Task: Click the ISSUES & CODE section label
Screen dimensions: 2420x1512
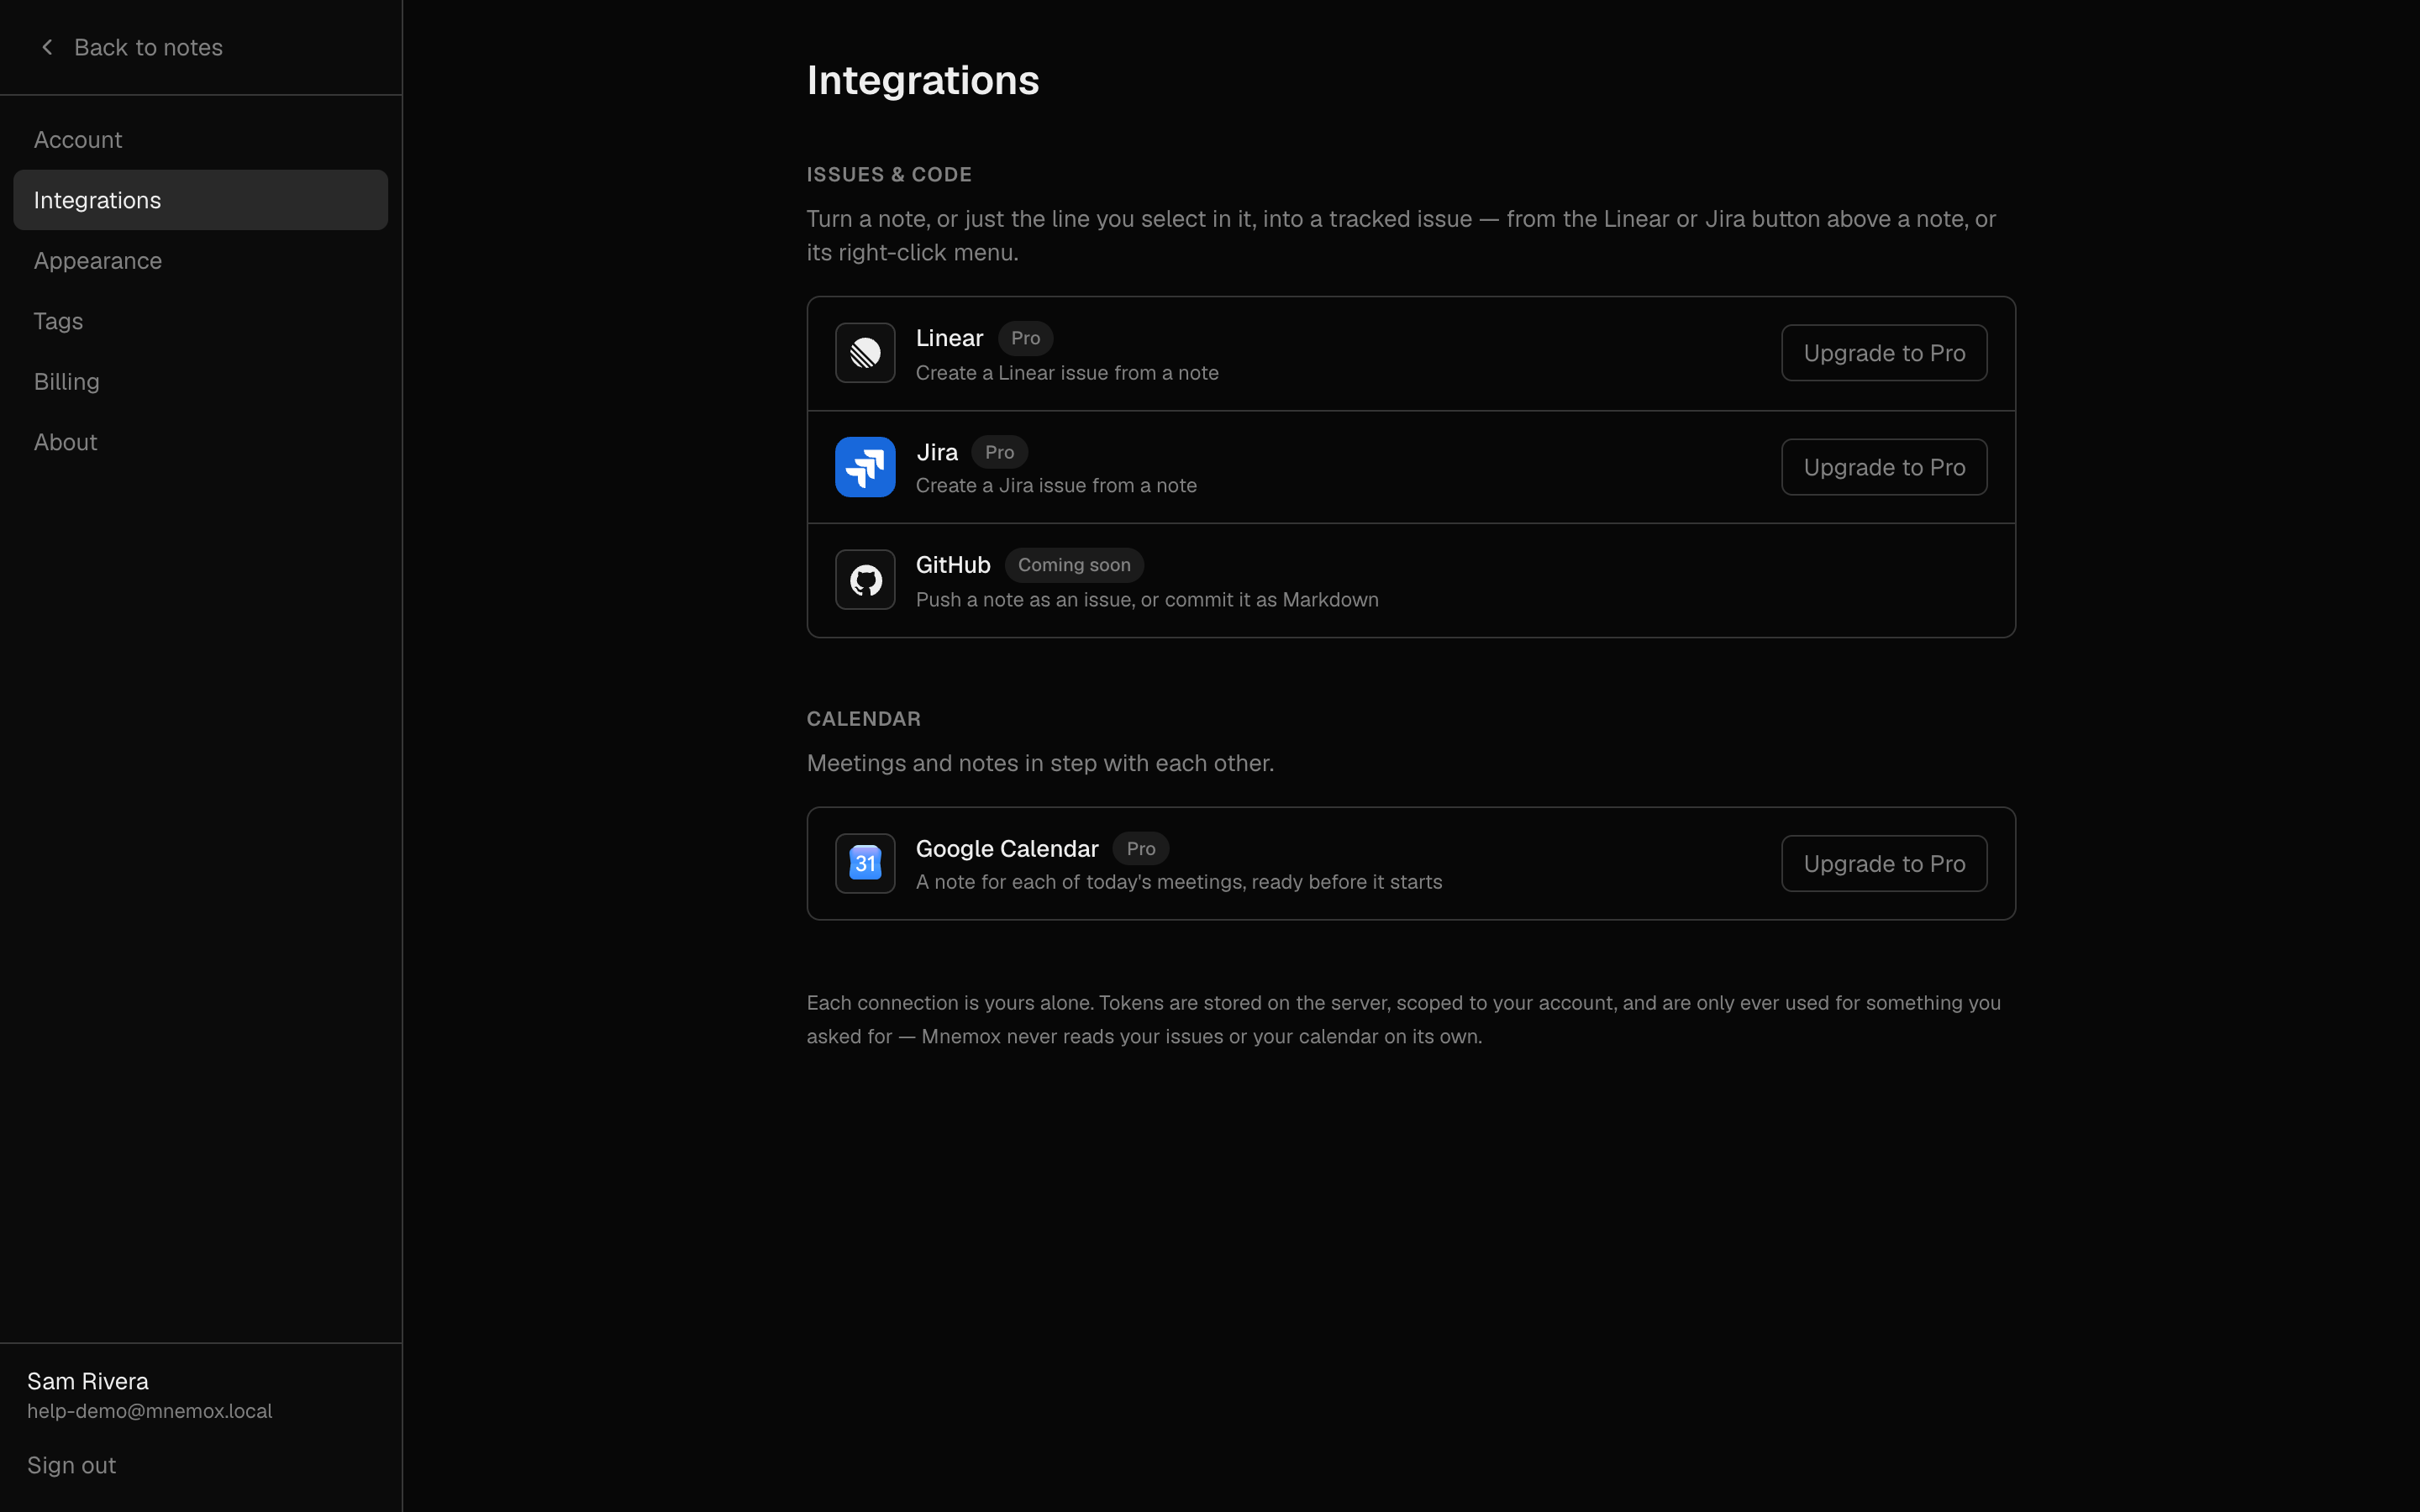Action: (x=889, y=175)
